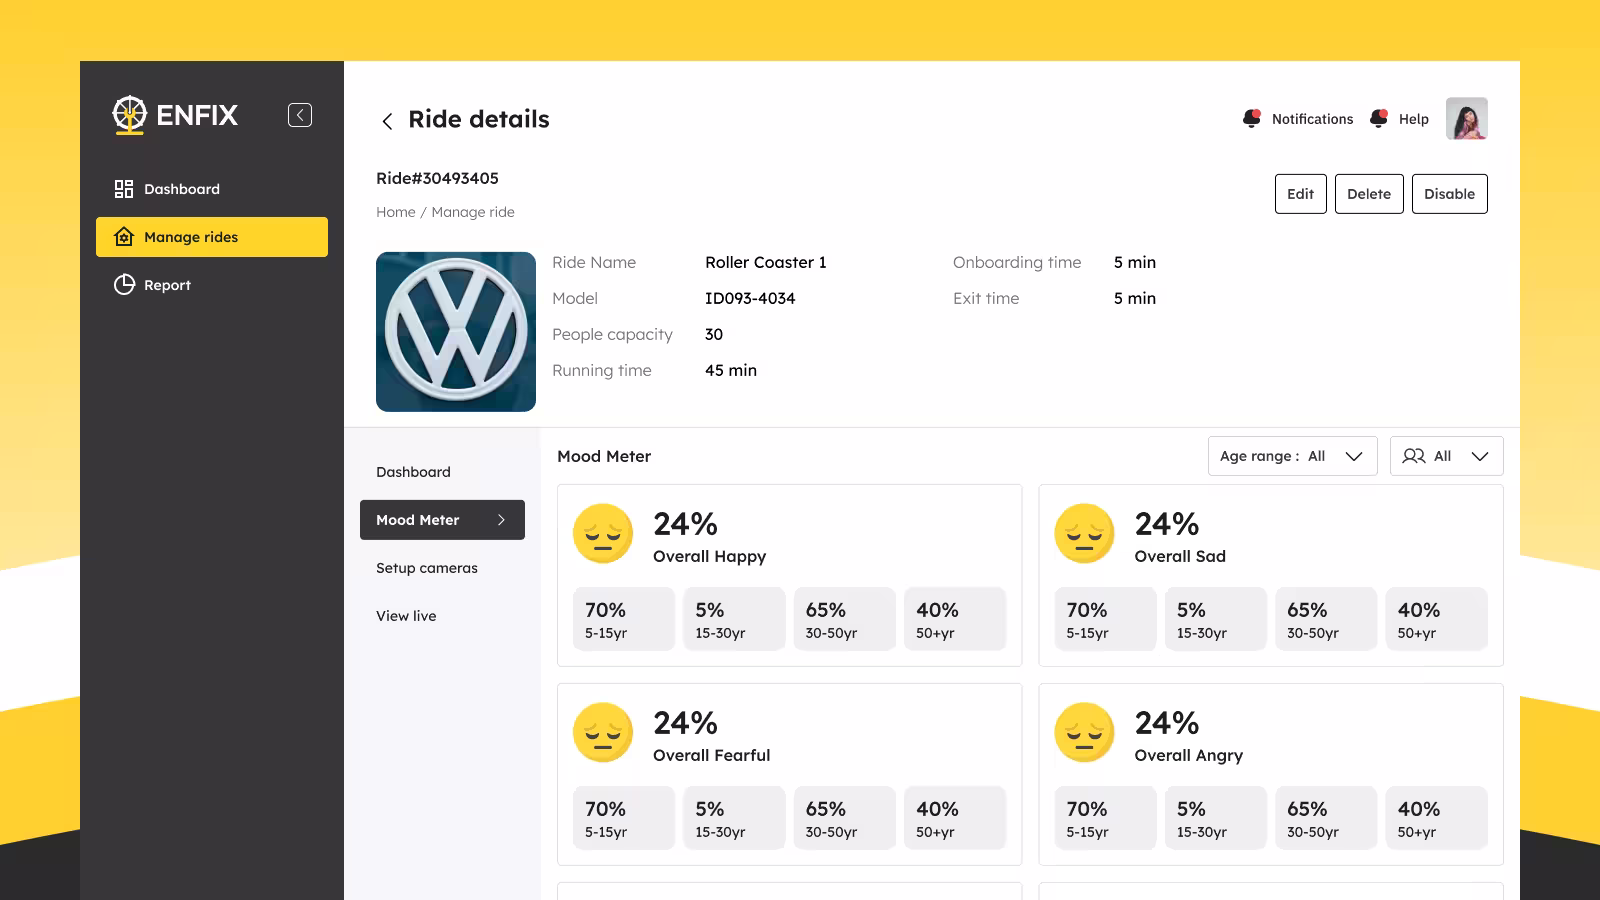Select Manage rides menu item
This screenshot has width=1600, height=900.
coord(212,237)
